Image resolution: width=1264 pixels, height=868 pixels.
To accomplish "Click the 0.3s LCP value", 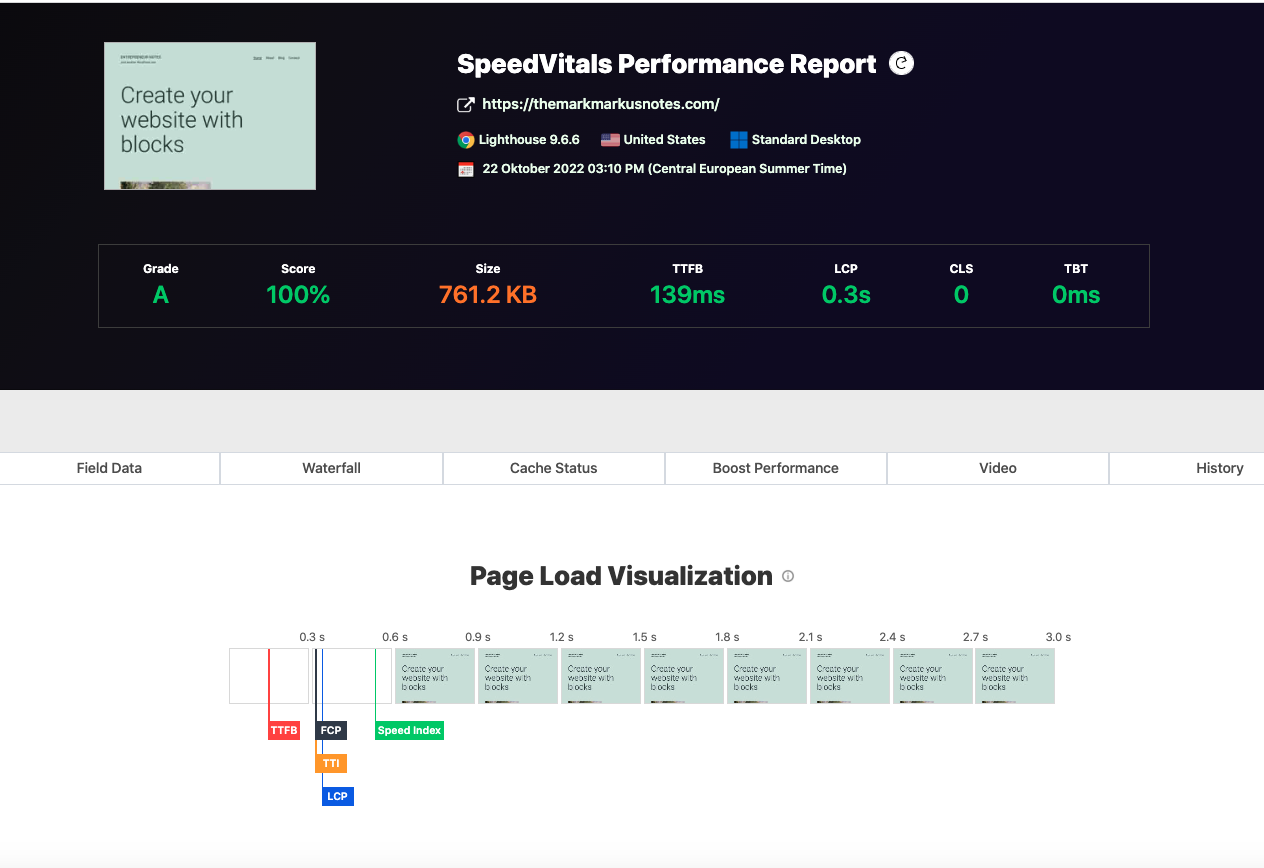I will (x=846, y=295).
